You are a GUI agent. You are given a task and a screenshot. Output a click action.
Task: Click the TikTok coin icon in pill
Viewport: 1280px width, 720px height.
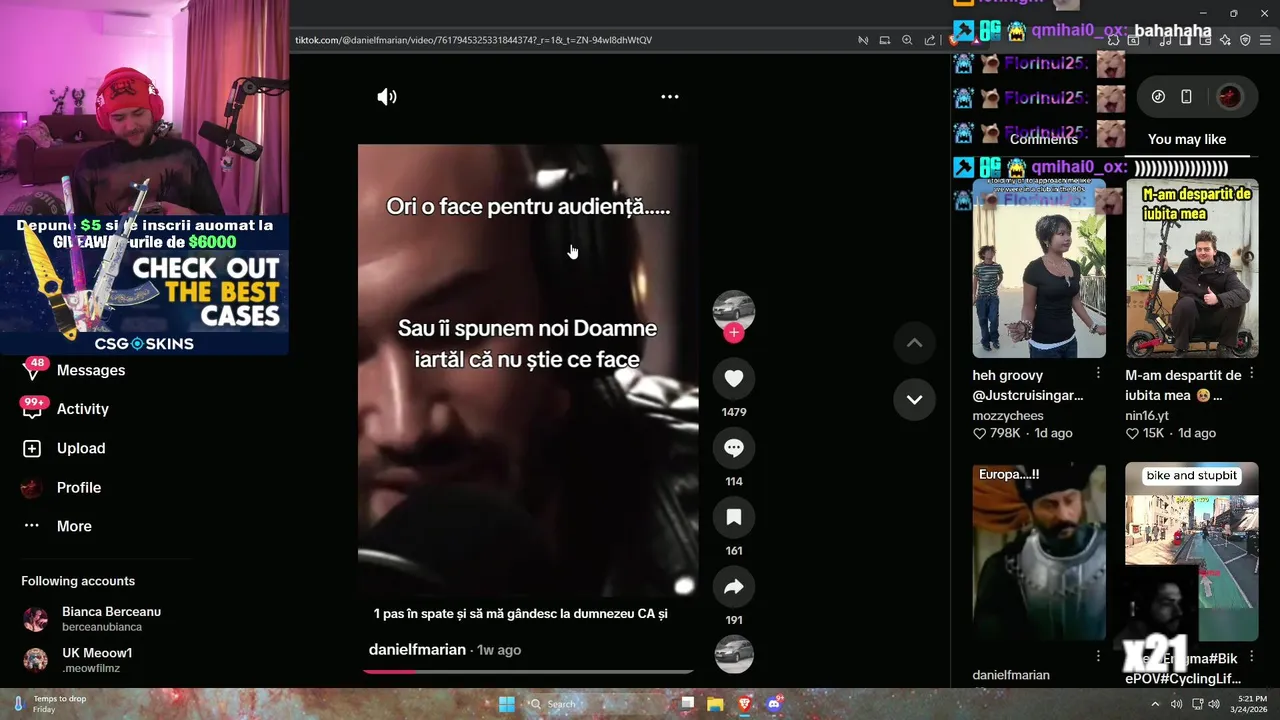(1158, 97)
